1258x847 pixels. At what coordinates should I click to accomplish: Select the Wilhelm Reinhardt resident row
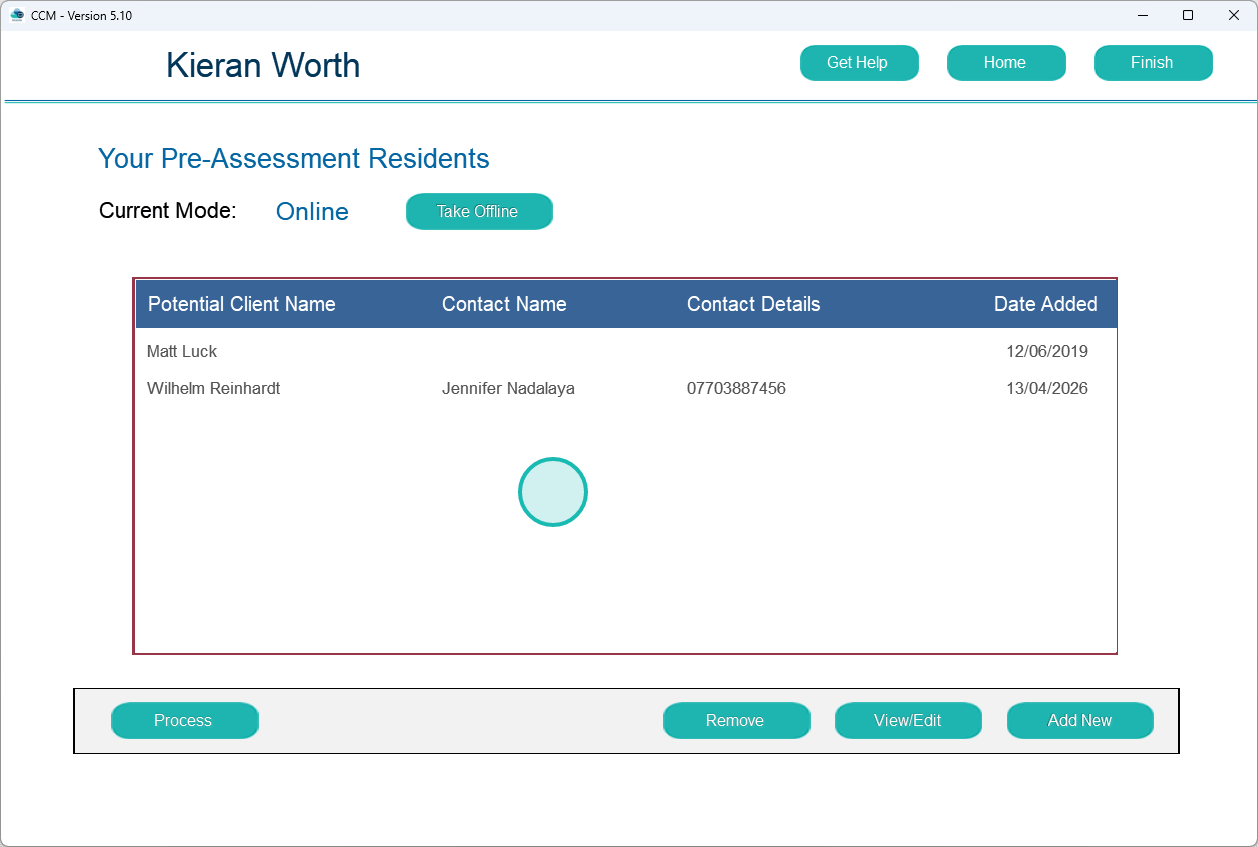pos(213,389)
